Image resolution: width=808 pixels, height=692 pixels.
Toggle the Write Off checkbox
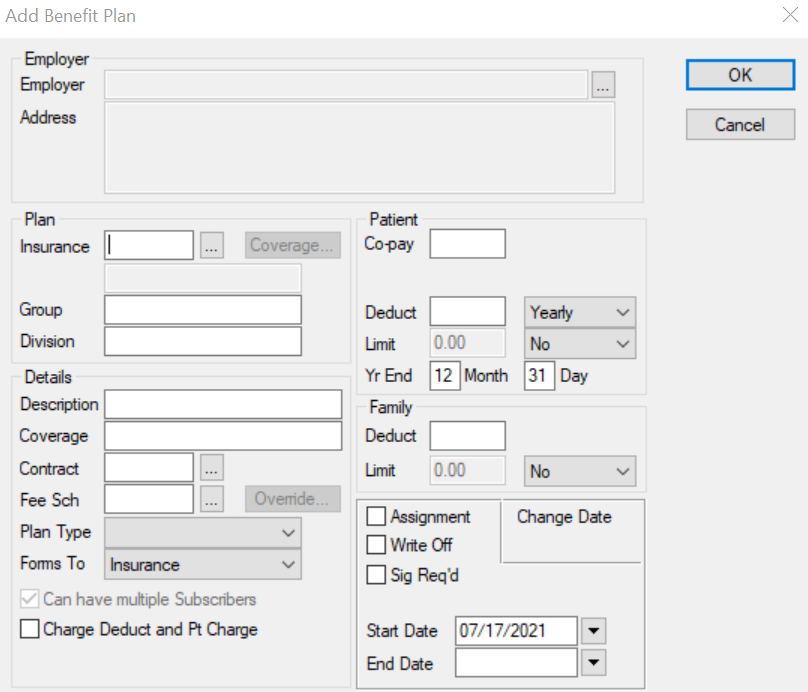click(x=377, y=545)
